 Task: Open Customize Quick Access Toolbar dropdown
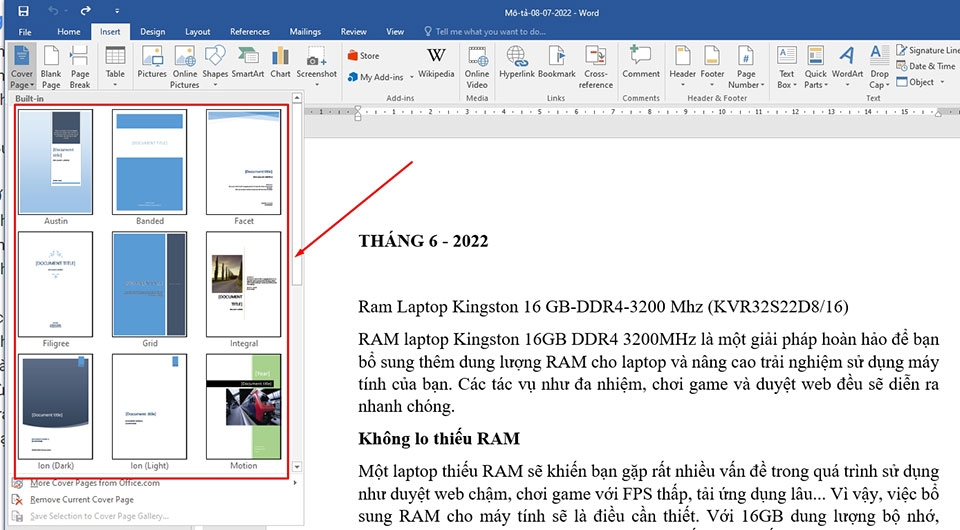point(117,11)
